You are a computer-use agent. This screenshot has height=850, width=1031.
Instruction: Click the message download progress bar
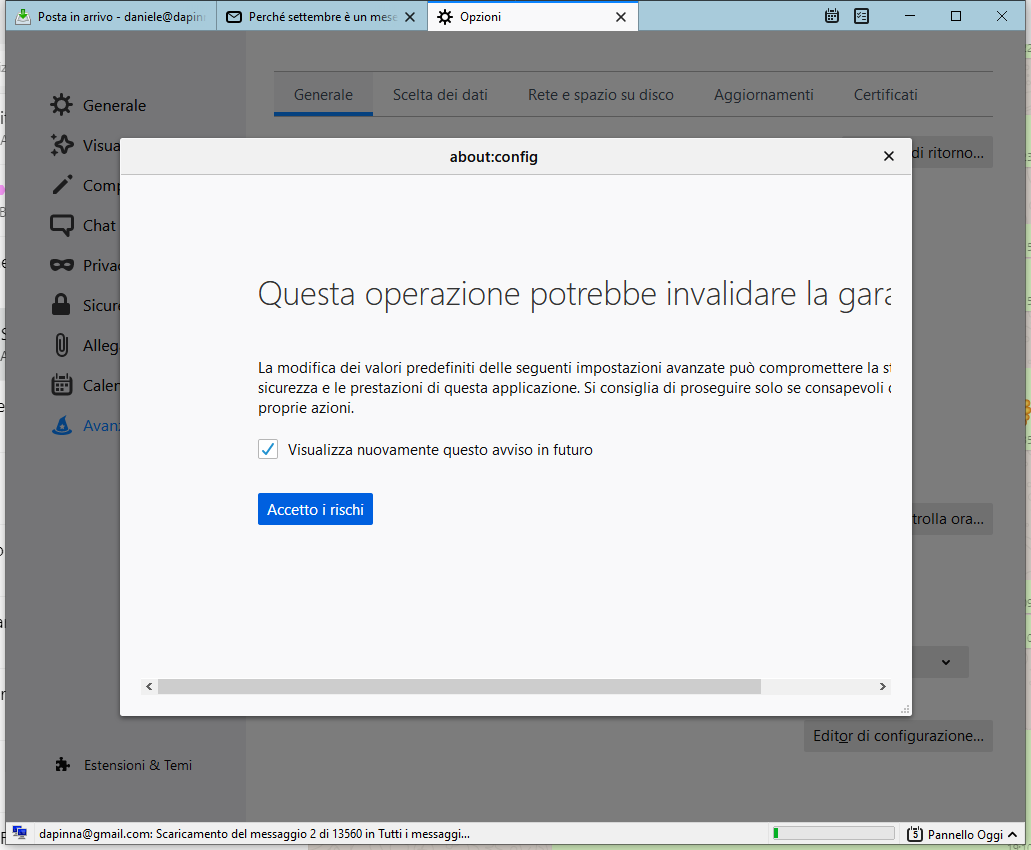click(833, 833)
